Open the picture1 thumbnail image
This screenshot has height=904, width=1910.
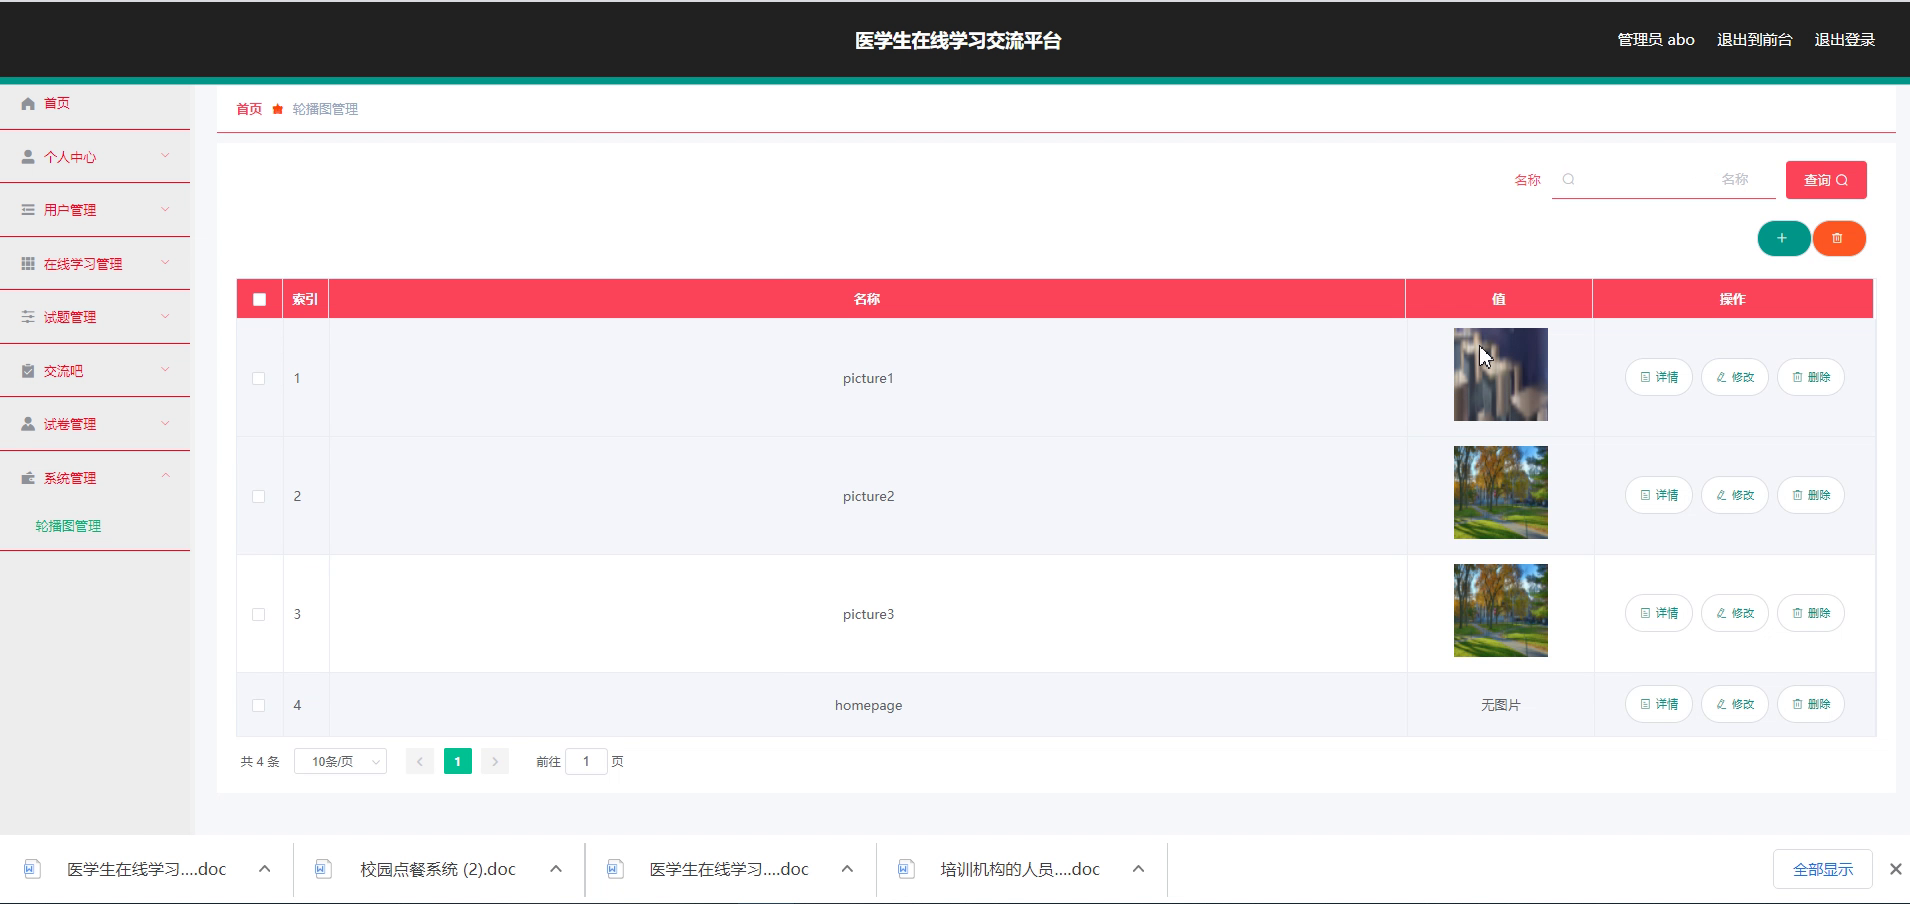click(1500, 374)
